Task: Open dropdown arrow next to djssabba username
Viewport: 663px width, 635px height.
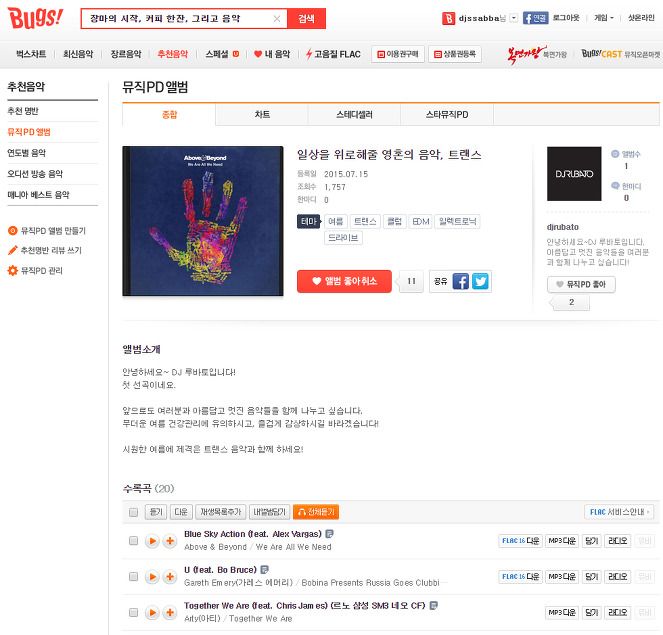Action: tap(514, 18)
